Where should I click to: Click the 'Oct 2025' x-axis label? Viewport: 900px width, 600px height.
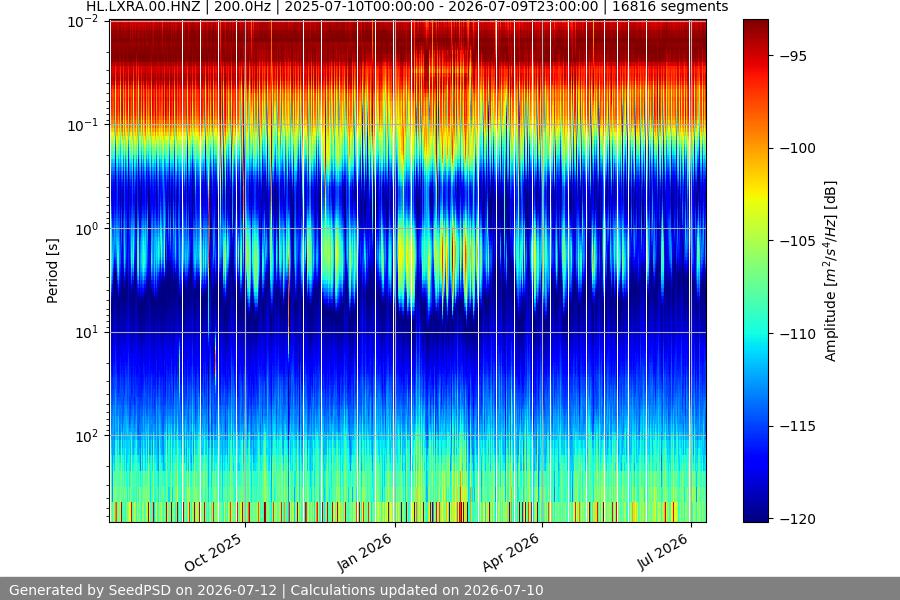pos(213,552)
